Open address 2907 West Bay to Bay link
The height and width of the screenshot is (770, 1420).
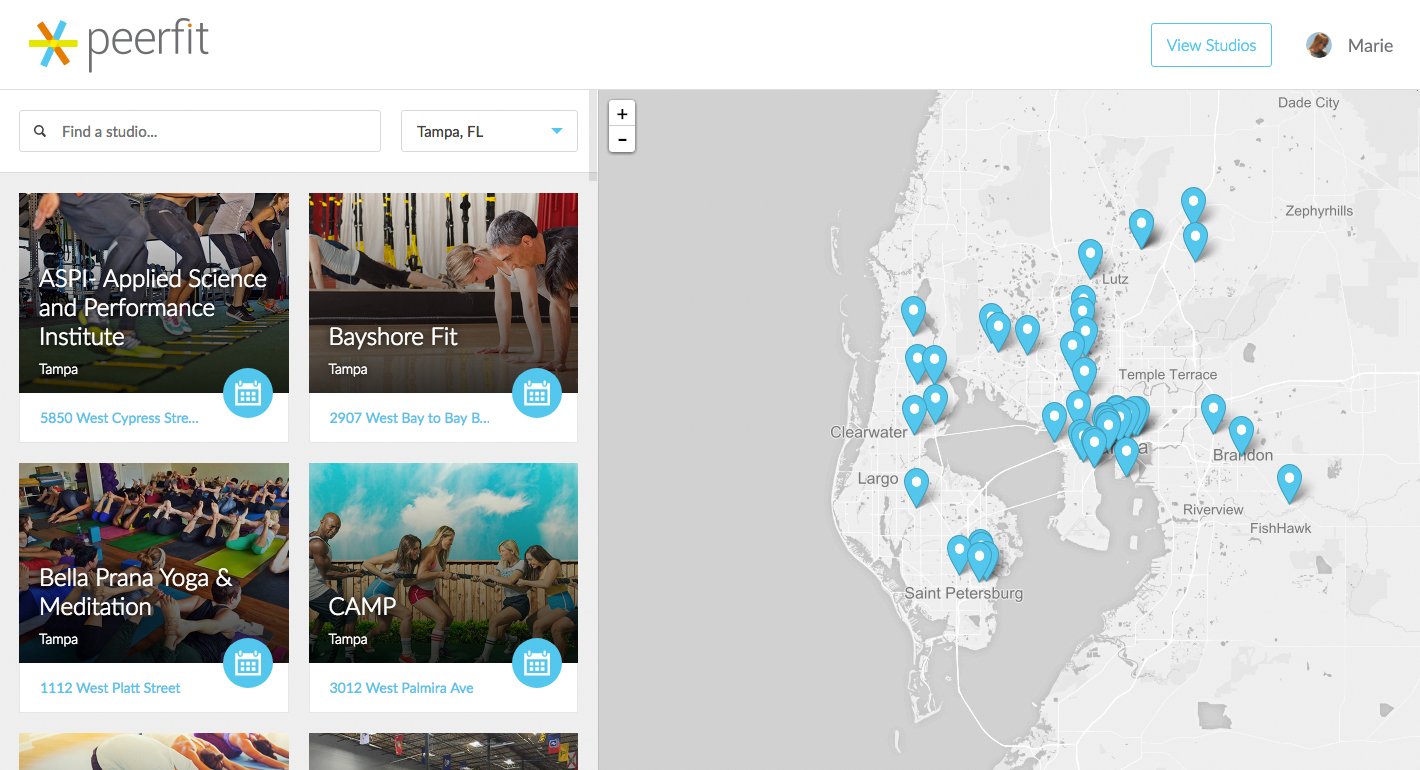pos(409,418)
